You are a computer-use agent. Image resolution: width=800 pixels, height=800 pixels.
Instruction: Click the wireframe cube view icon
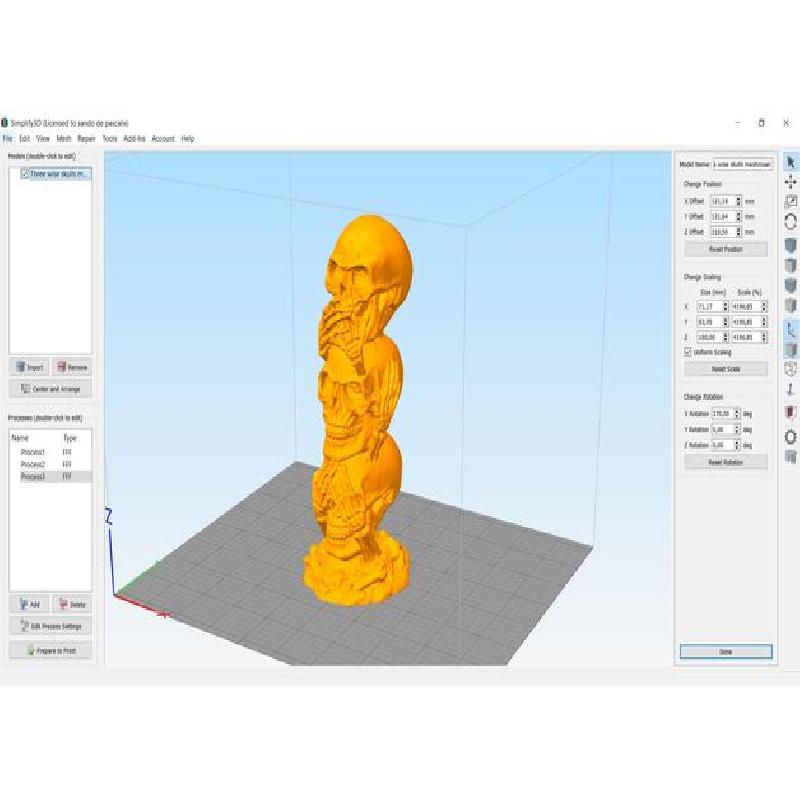pyautogui.click(x=790, y=369)
